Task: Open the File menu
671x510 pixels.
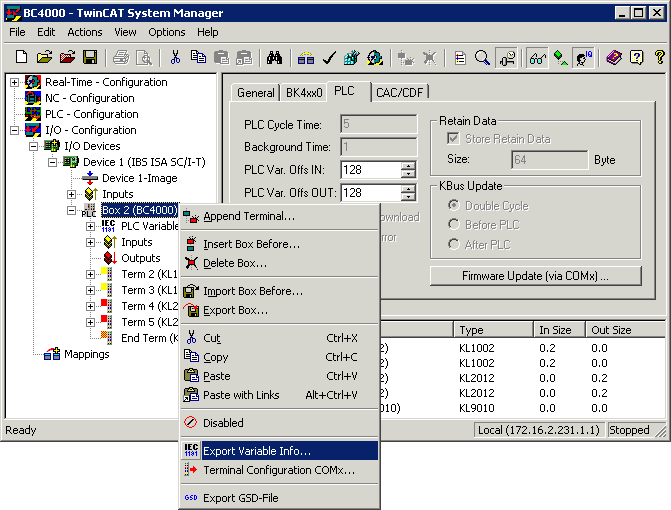Action: tap(17, 32)
